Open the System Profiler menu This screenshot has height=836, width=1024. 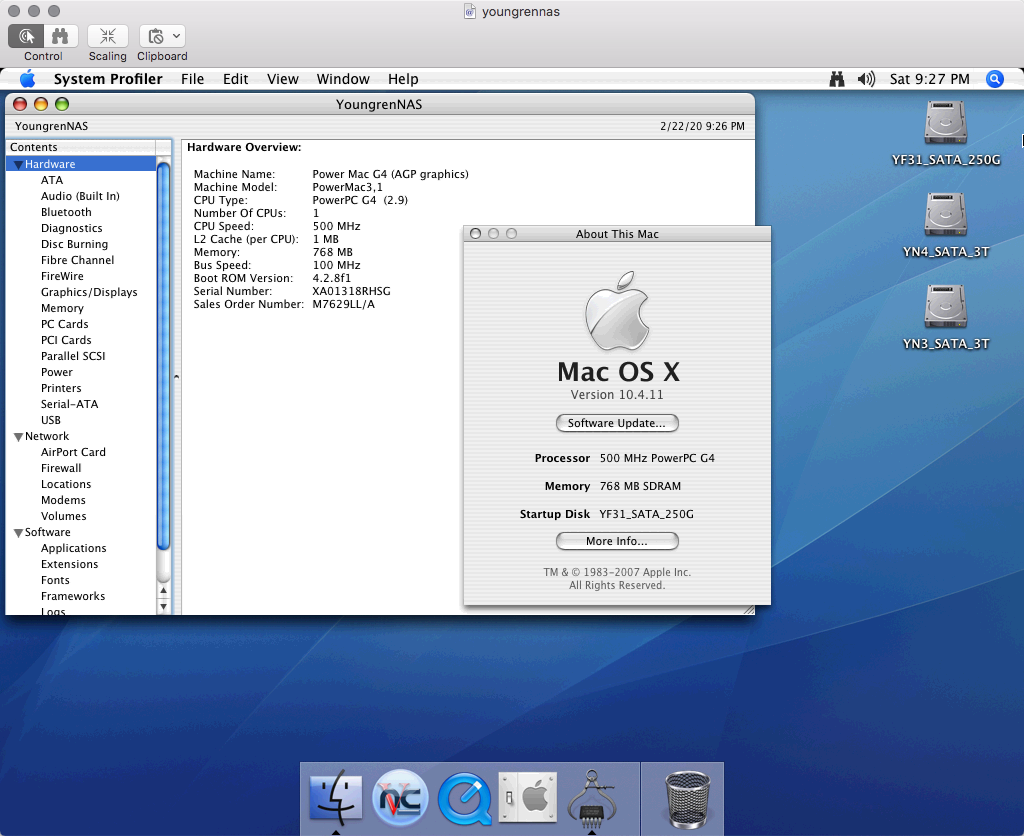click(x=108, y=79)
